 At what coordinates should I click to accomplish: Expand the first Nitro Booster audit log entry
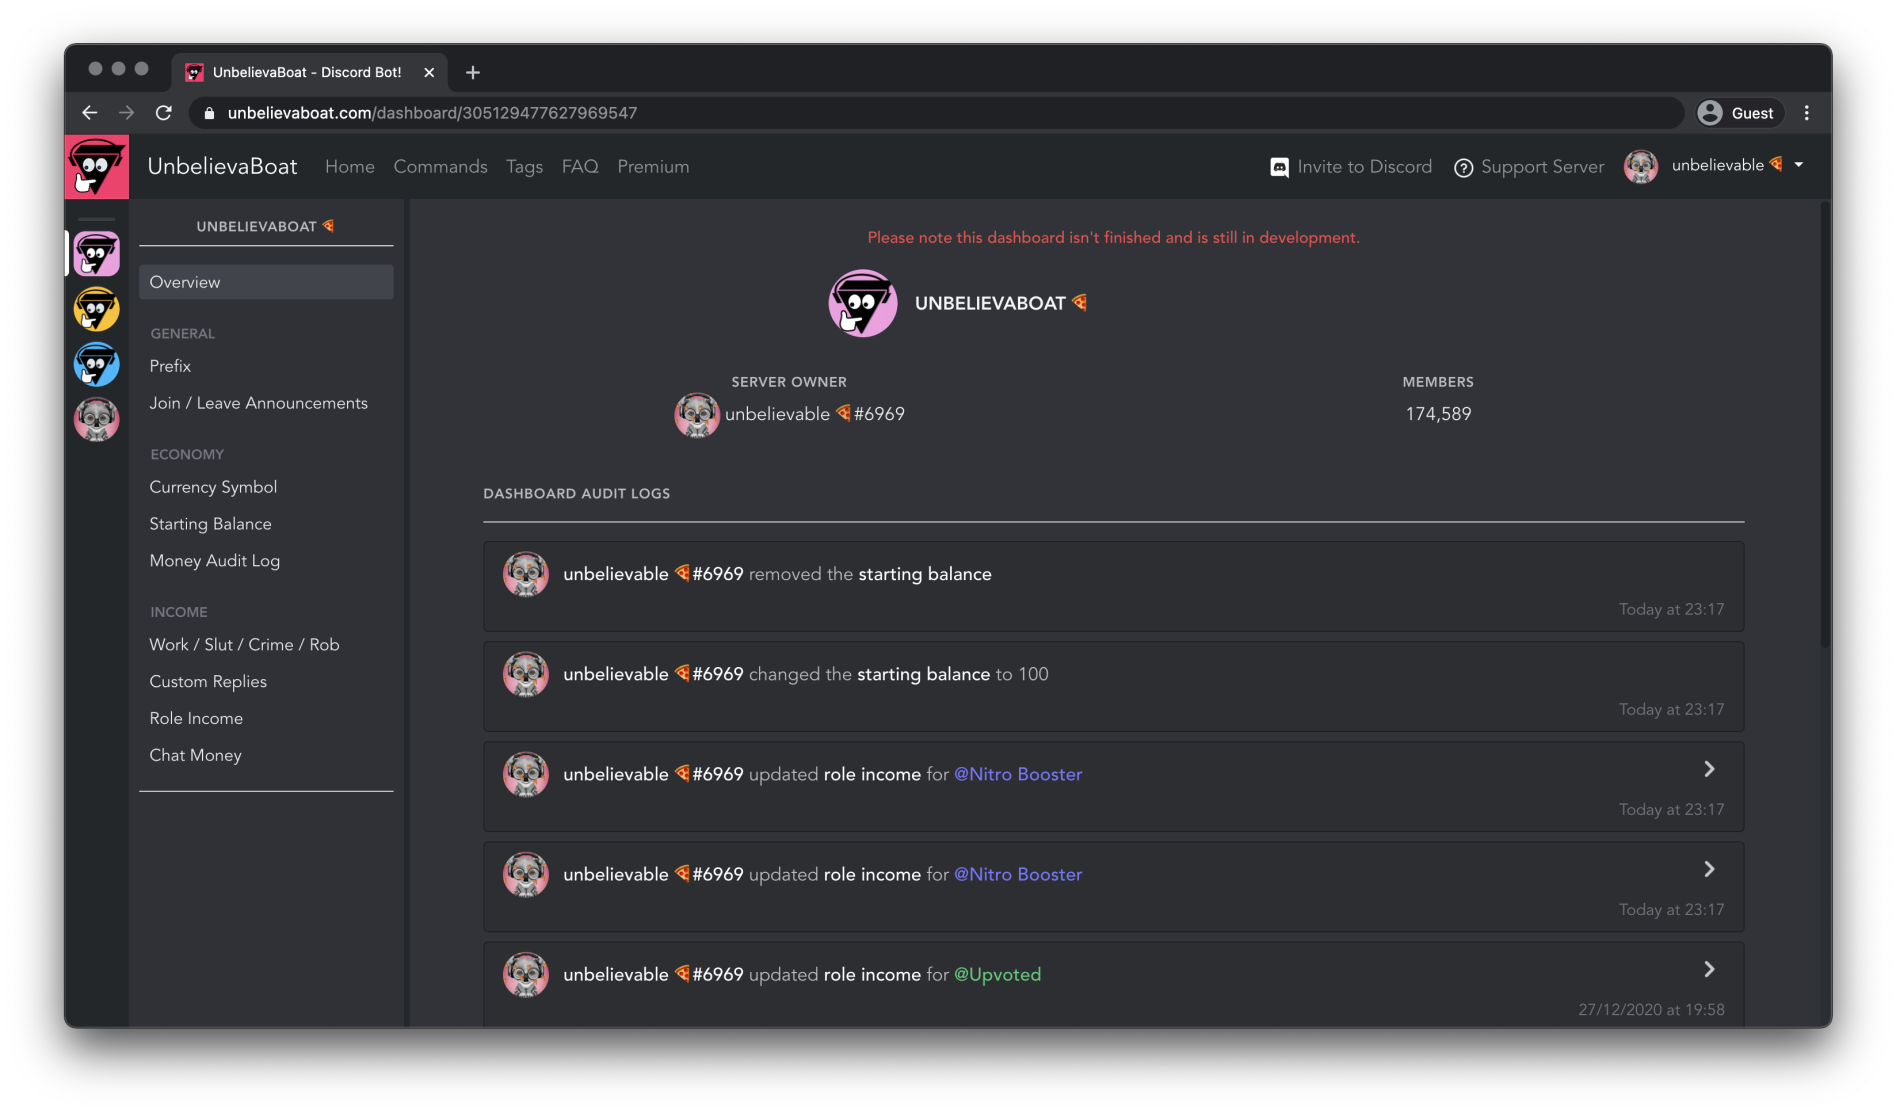1709,769
